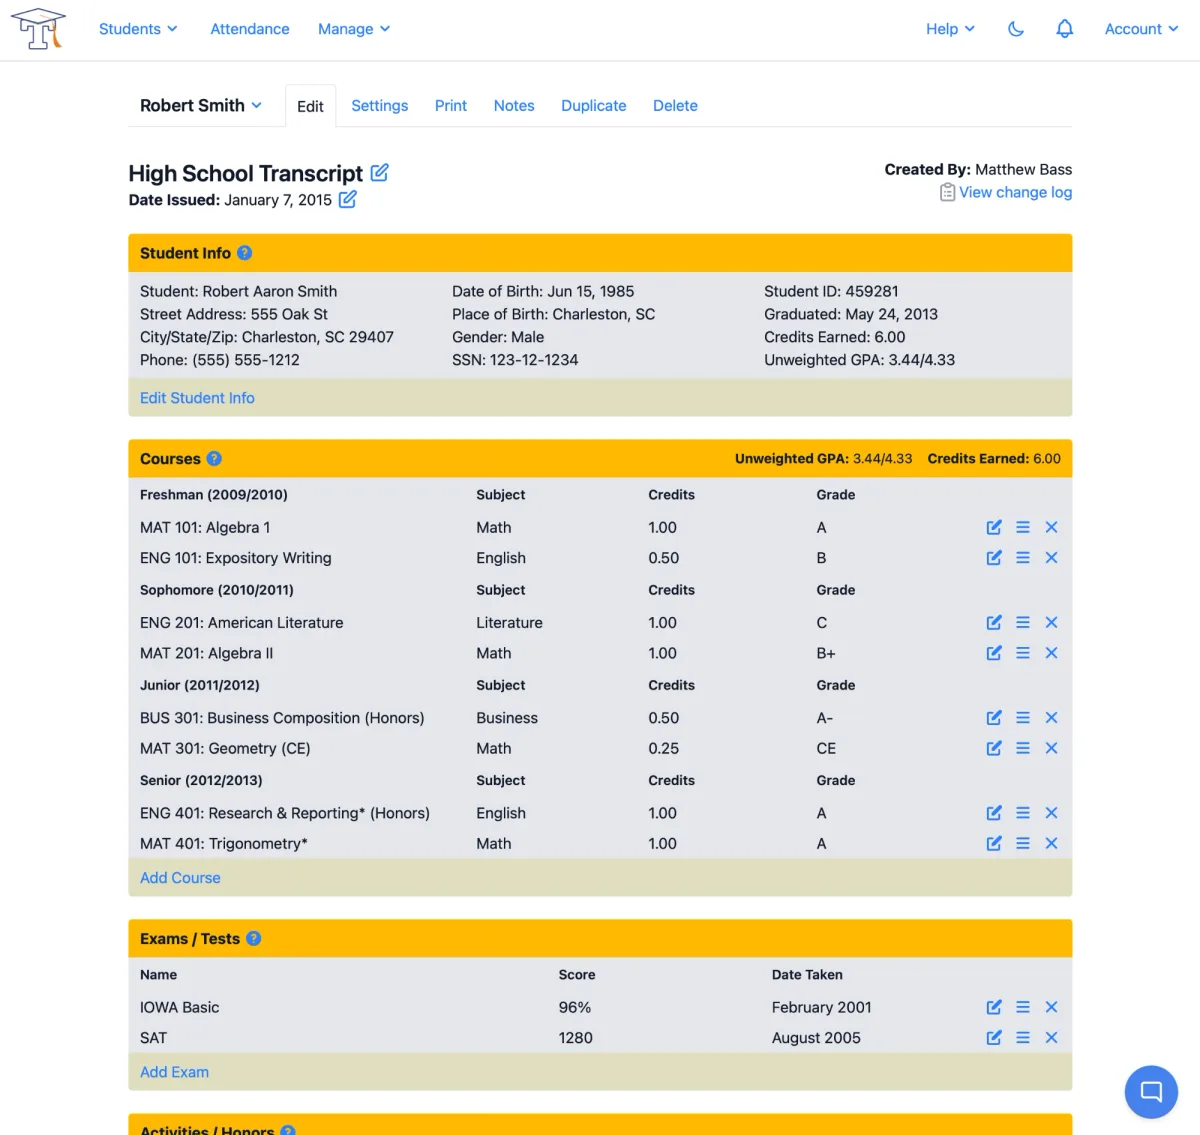Reorder IOWA Basic exam row handle
The width and height of the screenshot is (1200, 1135).
click(1023, 1007)
